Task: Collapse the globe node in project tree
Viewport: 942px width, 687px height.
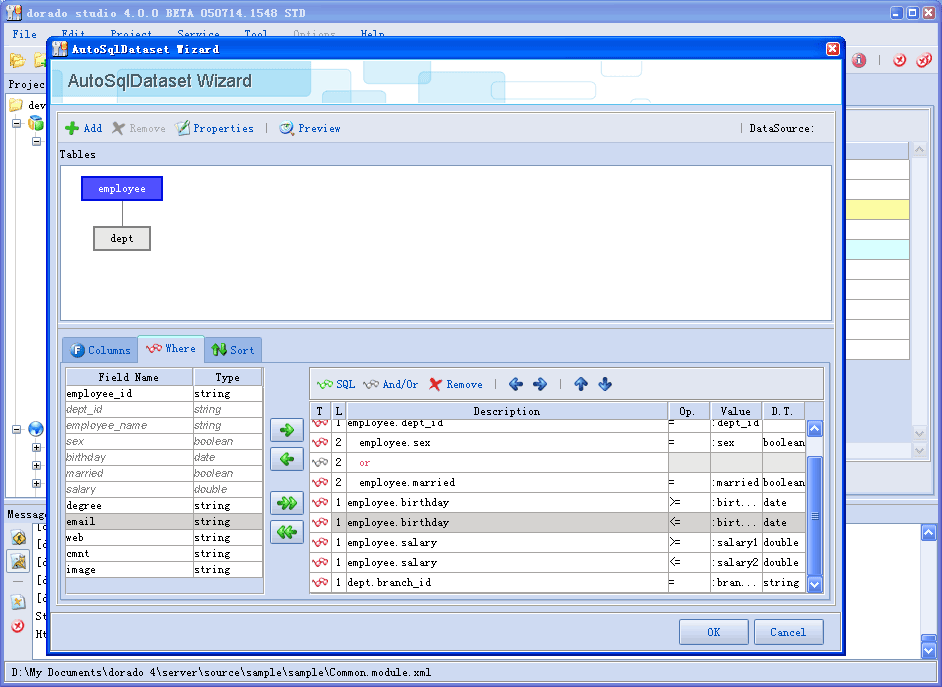Action: pos(17,429)
